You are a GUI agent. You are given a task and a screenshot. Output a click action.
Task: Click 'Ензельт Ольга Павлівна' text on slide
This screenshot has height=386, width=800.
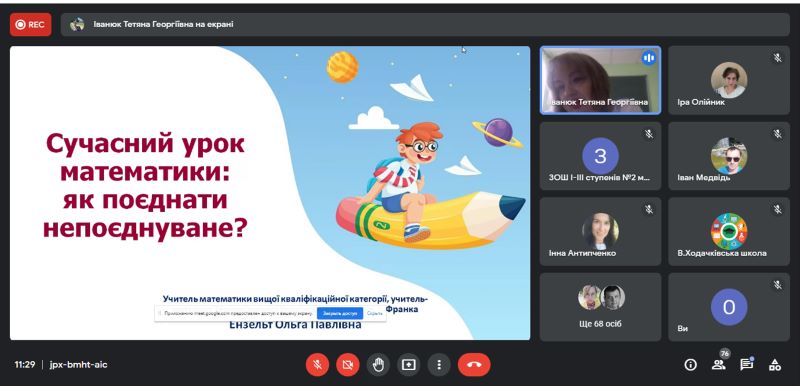[x=295, y=324]
